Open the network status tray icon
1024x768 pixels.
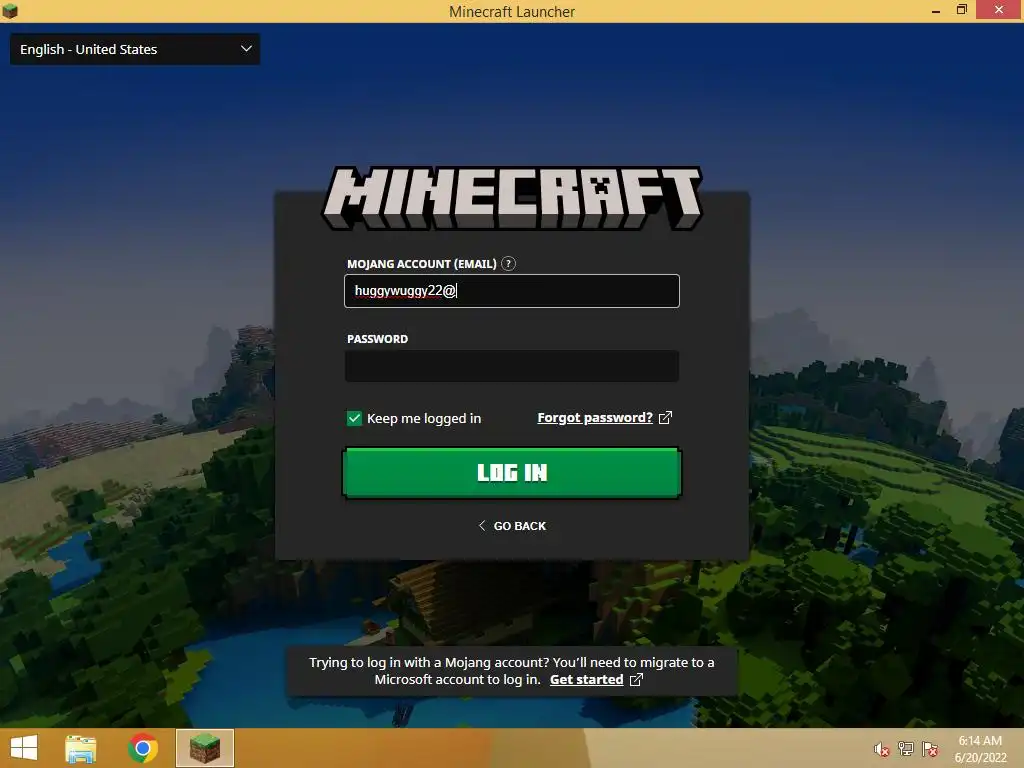(906, 749)
